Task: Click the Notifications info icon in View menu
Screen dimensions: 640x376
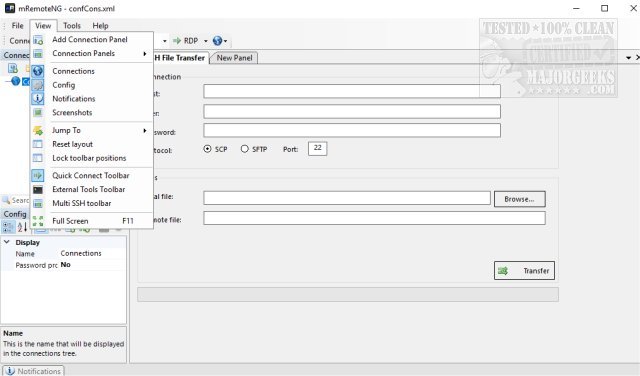Action: 38,99
